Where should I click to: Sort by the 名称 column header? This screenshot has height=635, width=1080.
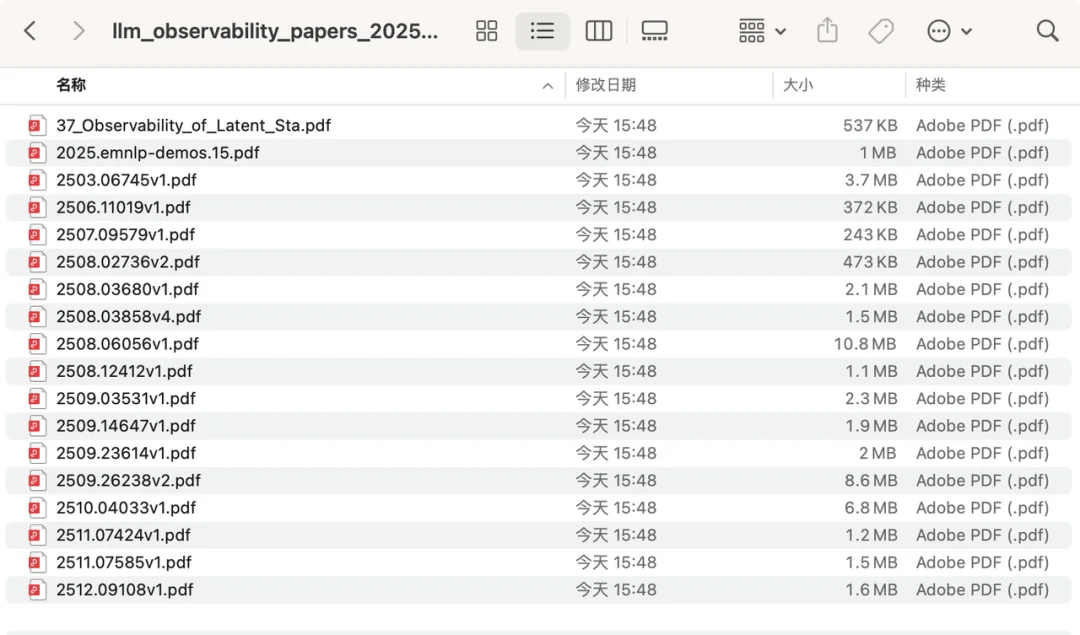[71, 85]
